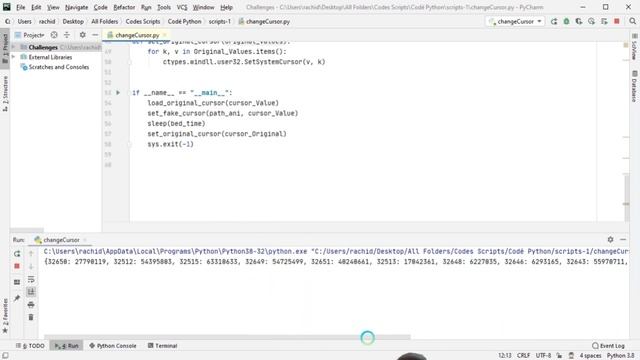Open the Edit menu

point(36,7)
